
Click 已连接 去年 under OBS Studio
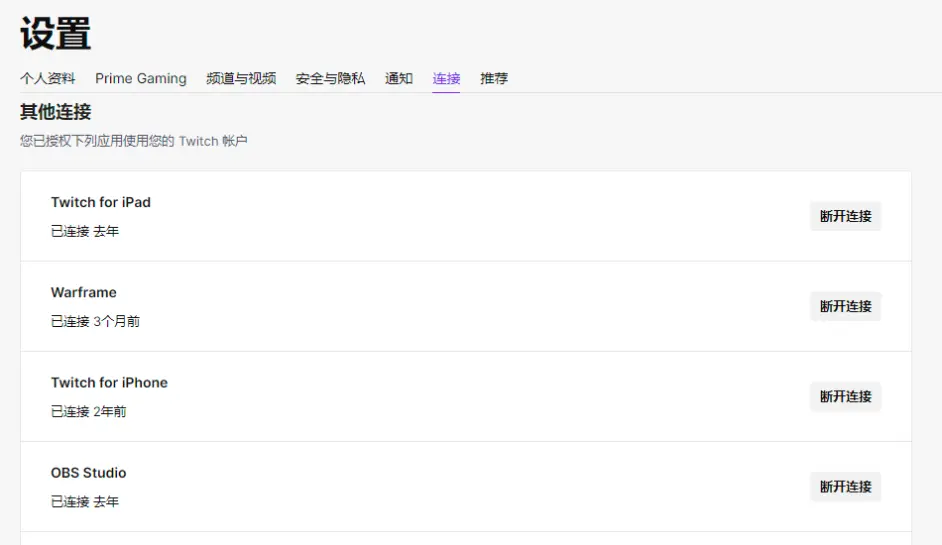click(85, 501)
